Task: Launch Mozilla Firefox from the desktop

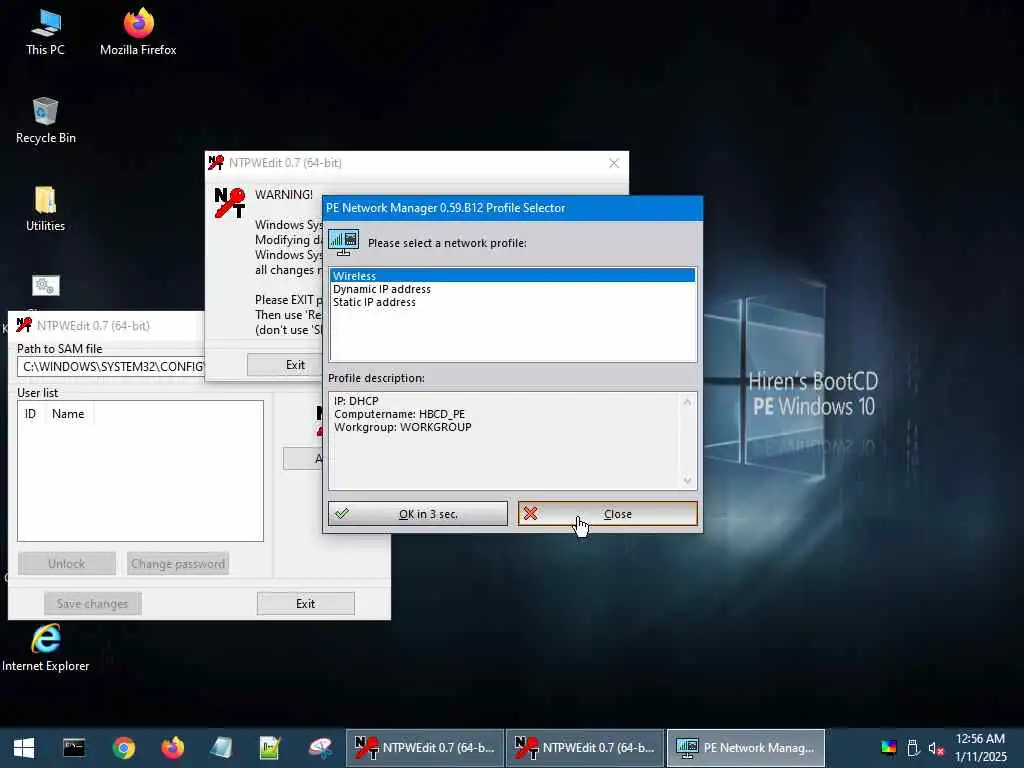Action: [x=138, y=33]
